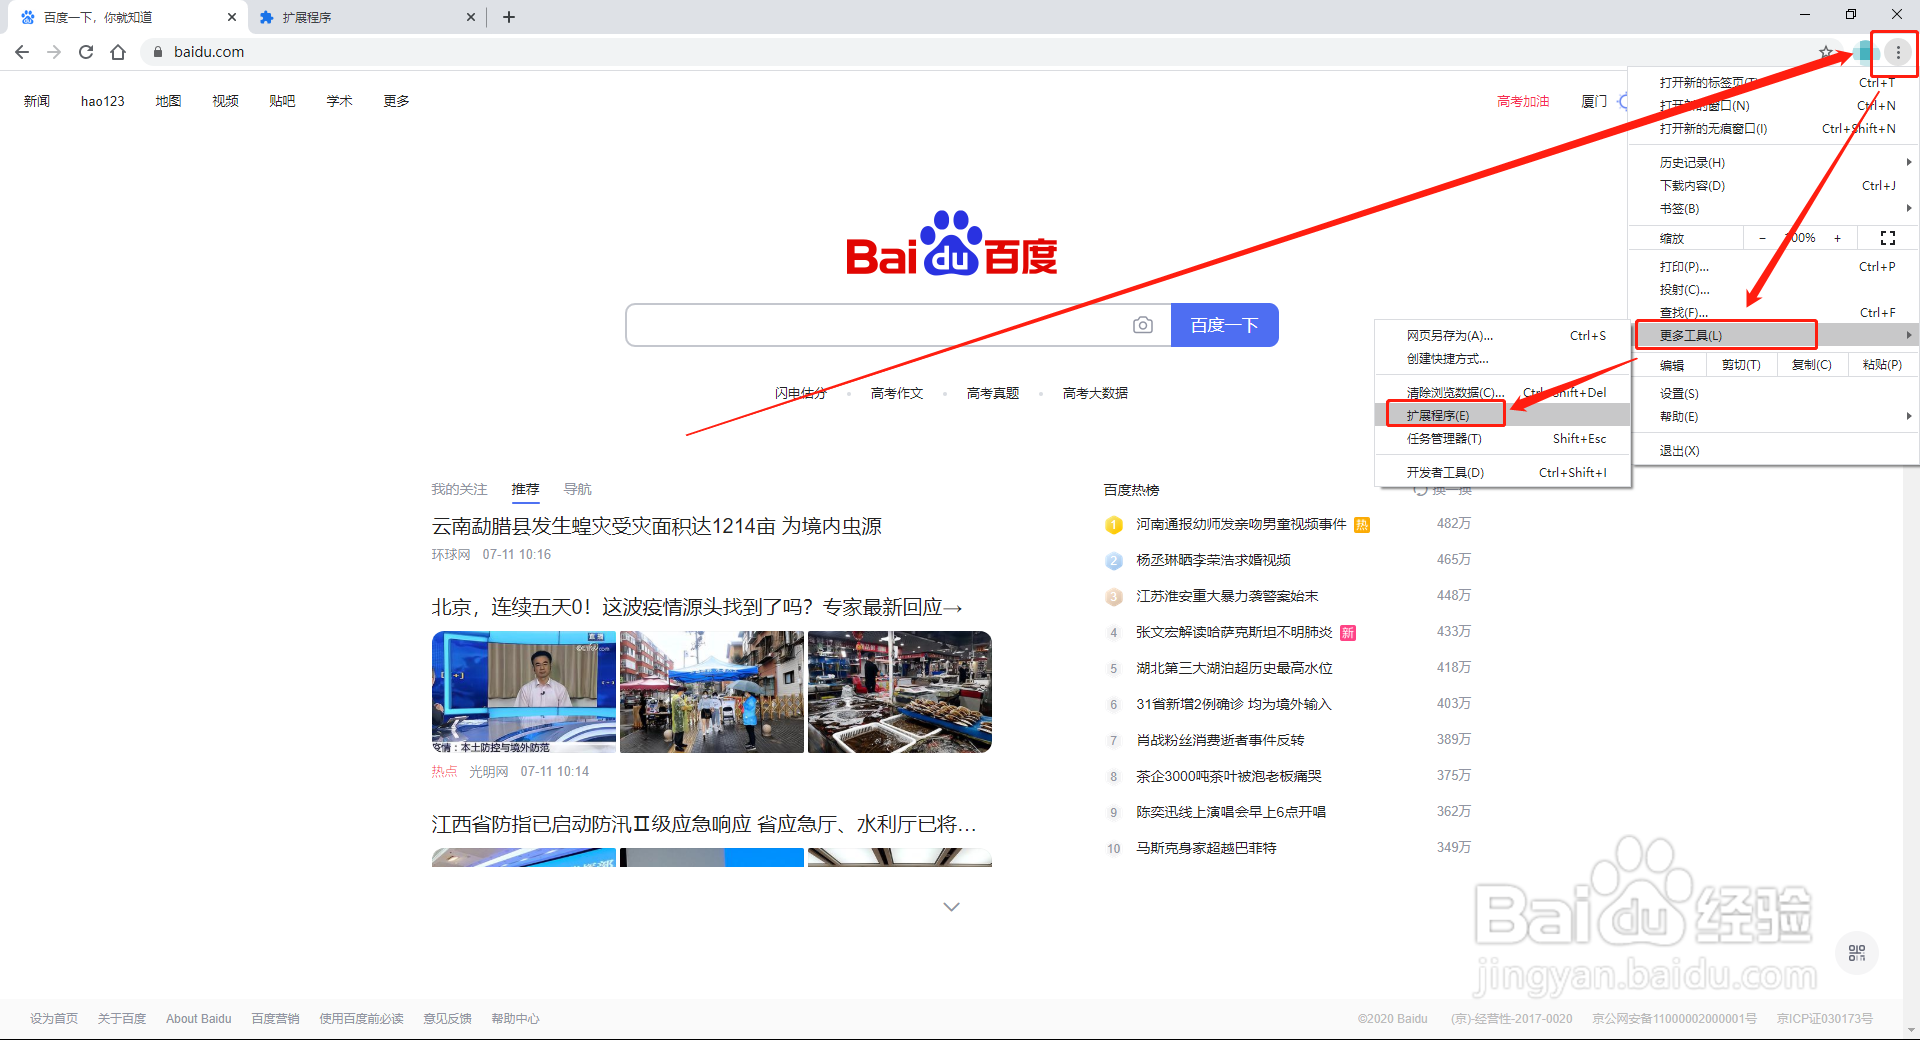Open hot search 马斯克身家超越巴菲特

(x=1206, y=848)
